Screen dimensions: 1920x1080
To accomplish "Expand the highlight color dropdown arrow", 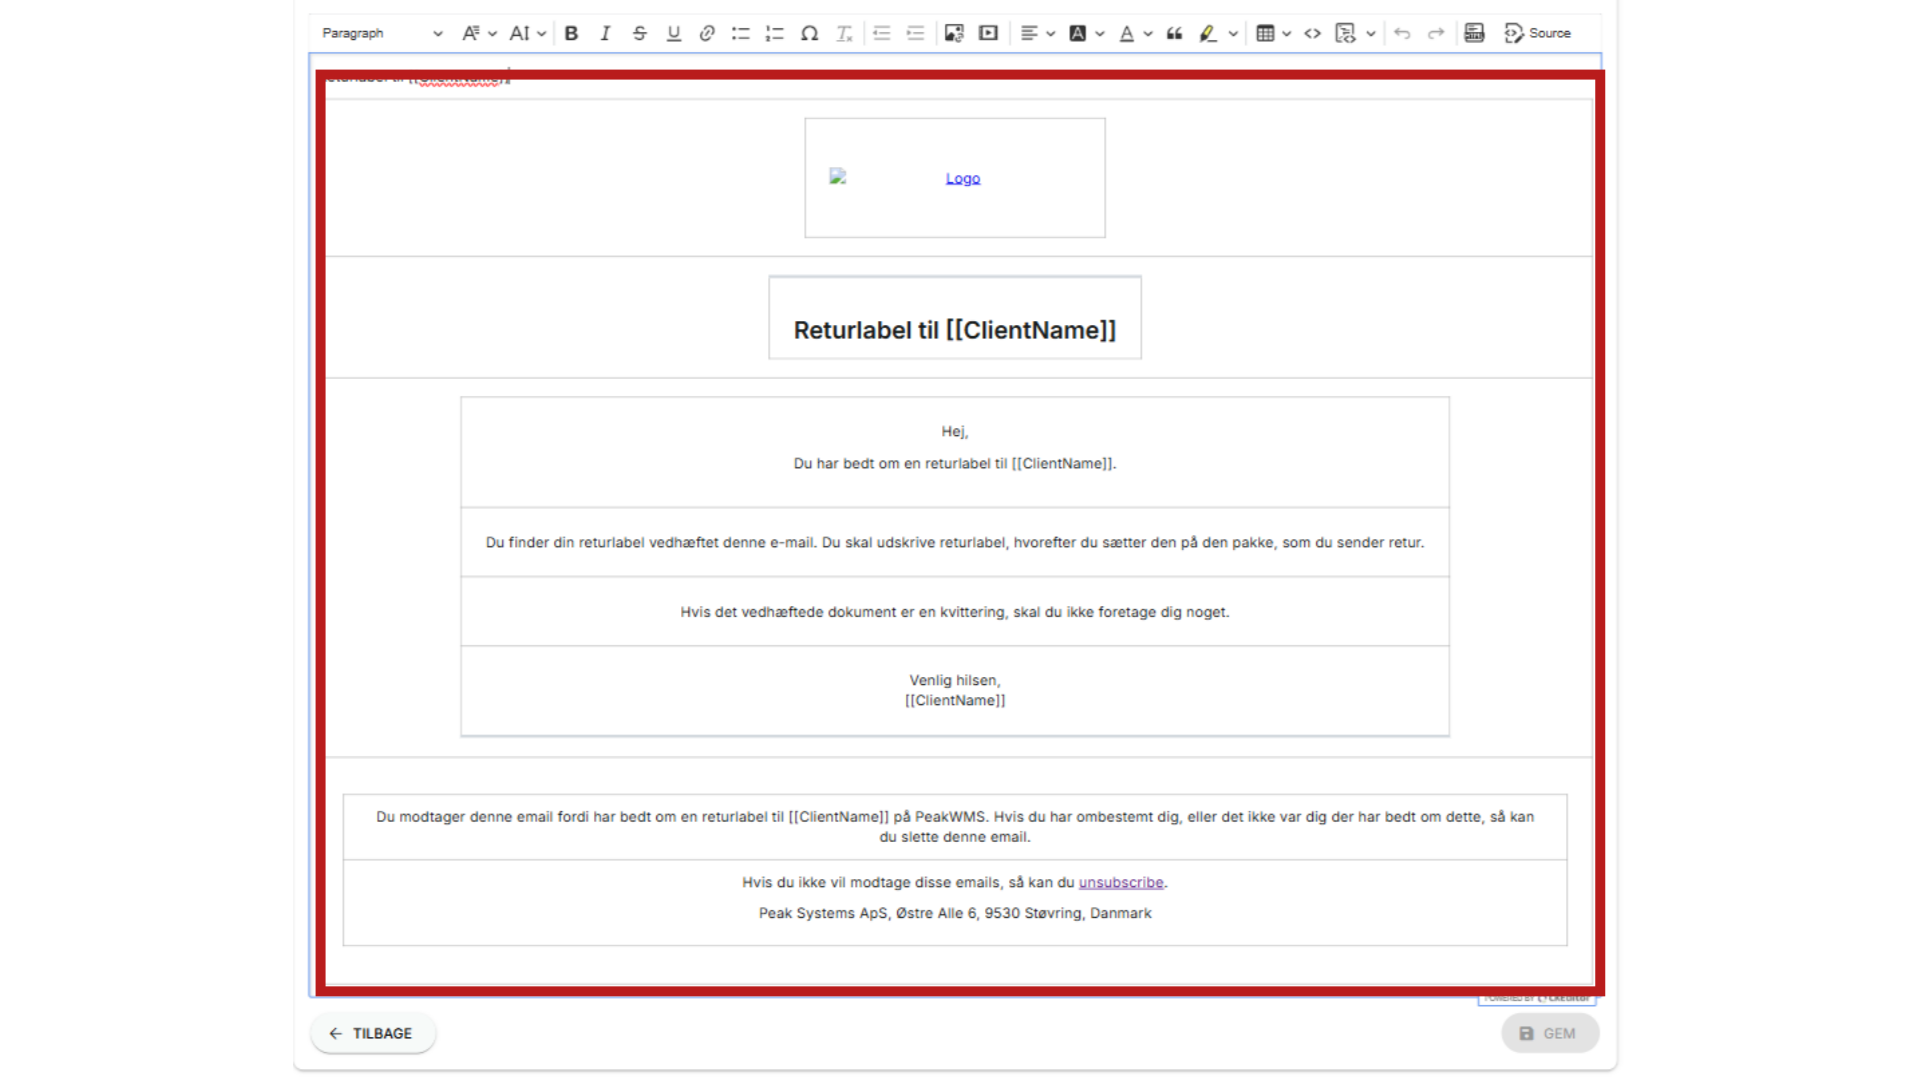I will coord(1233,33).
